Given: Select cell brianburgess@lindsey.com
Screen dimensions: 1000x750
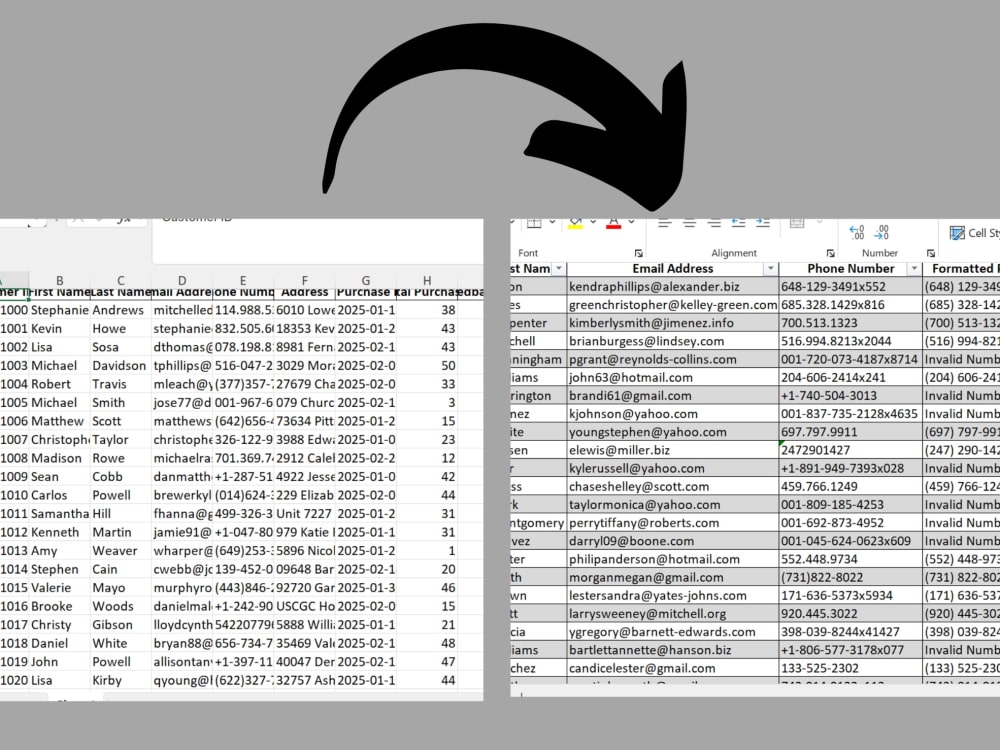Looking at the screenshot, I should [x=672, y=341].
